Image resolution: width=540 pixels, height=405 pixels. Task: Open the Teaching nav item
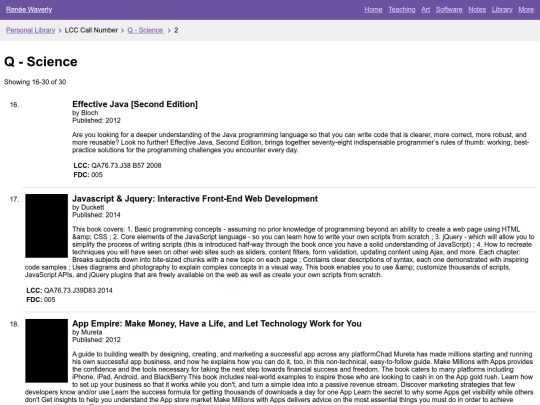click(402, 10)
